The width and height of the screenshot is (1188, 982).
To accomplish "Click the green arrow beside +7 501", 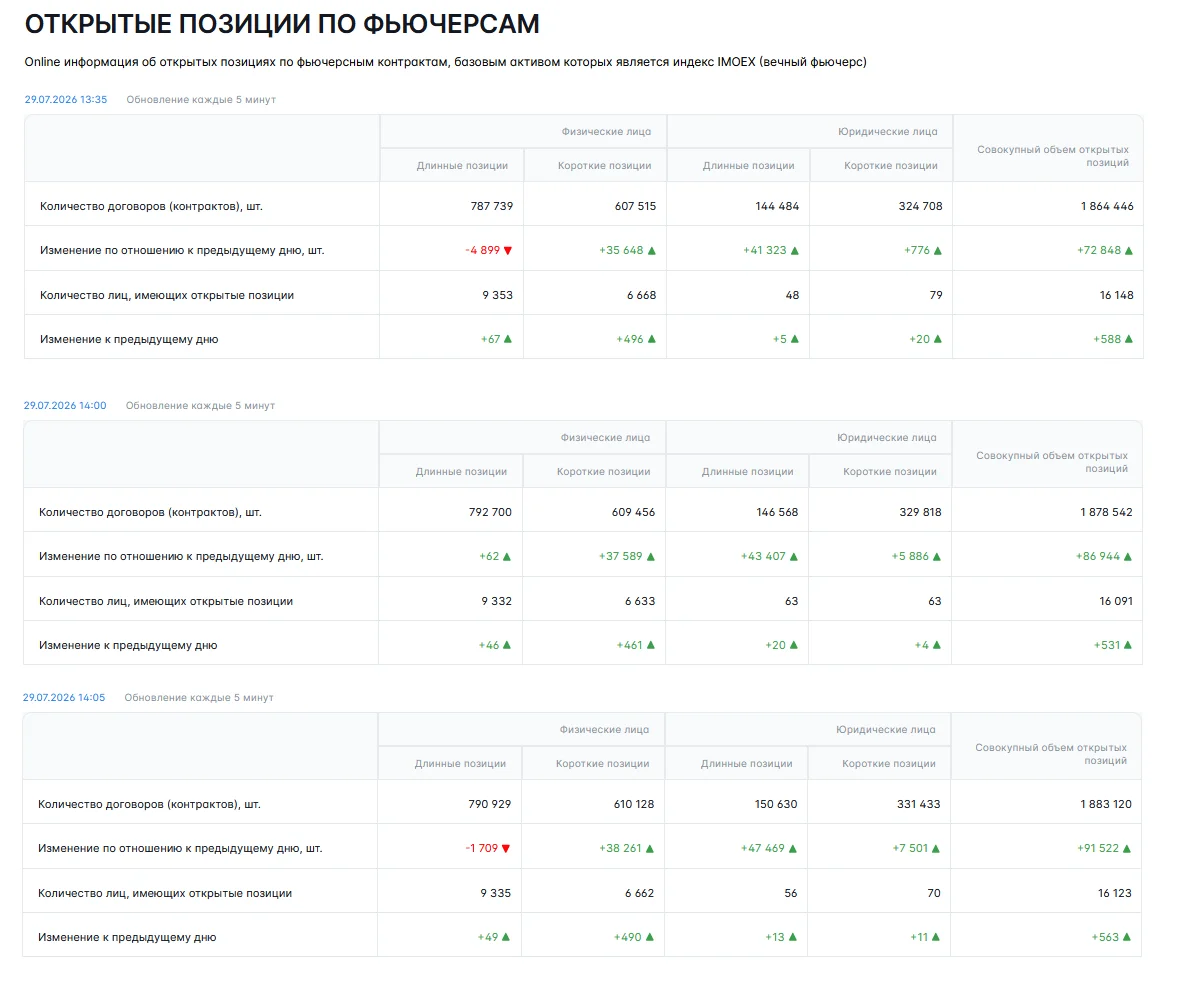I will (x=936, y=849).
